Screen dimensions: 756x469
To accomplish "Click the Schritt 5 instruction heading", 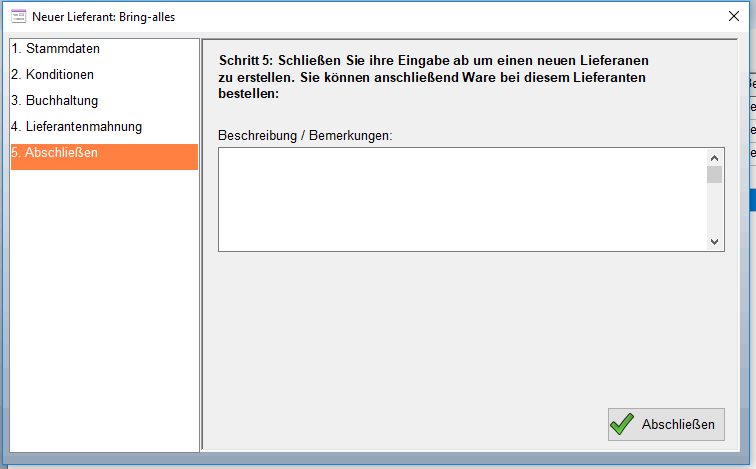I will tap(433, 77).
